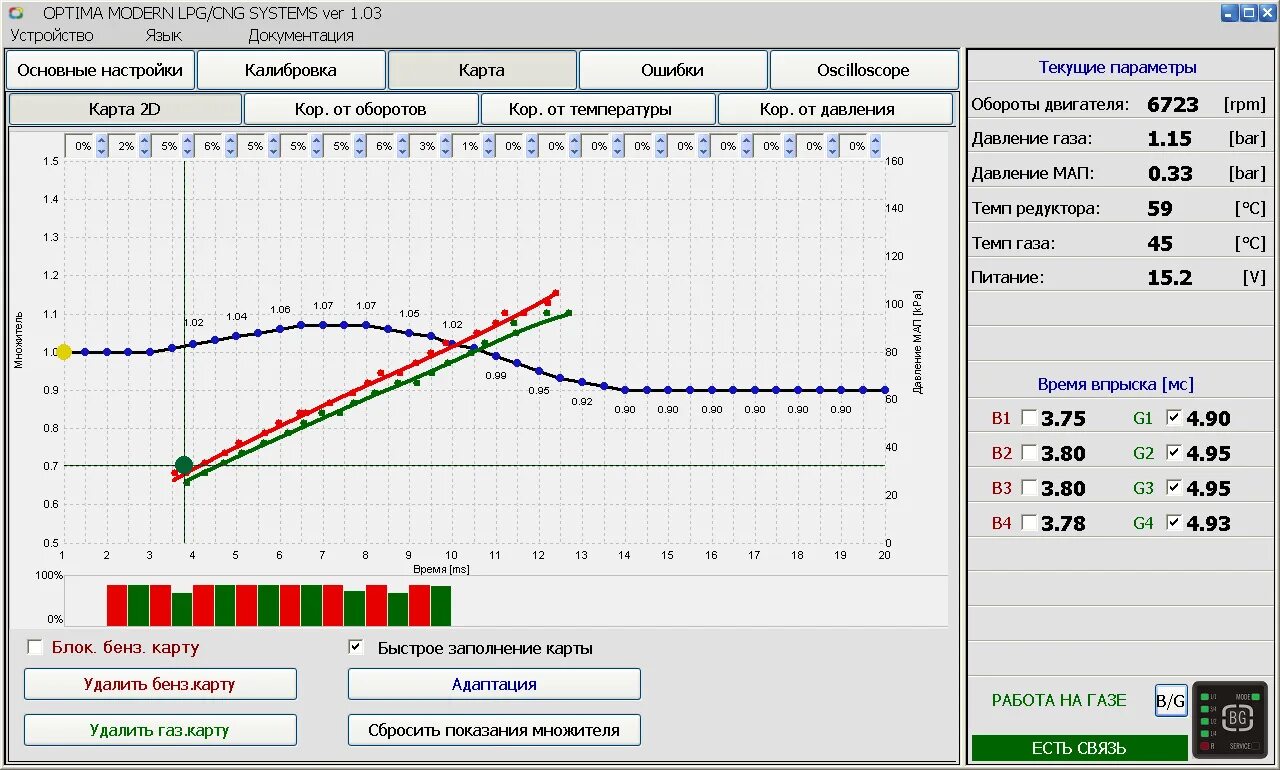Tick the B2 injector checkbox

1029,453
